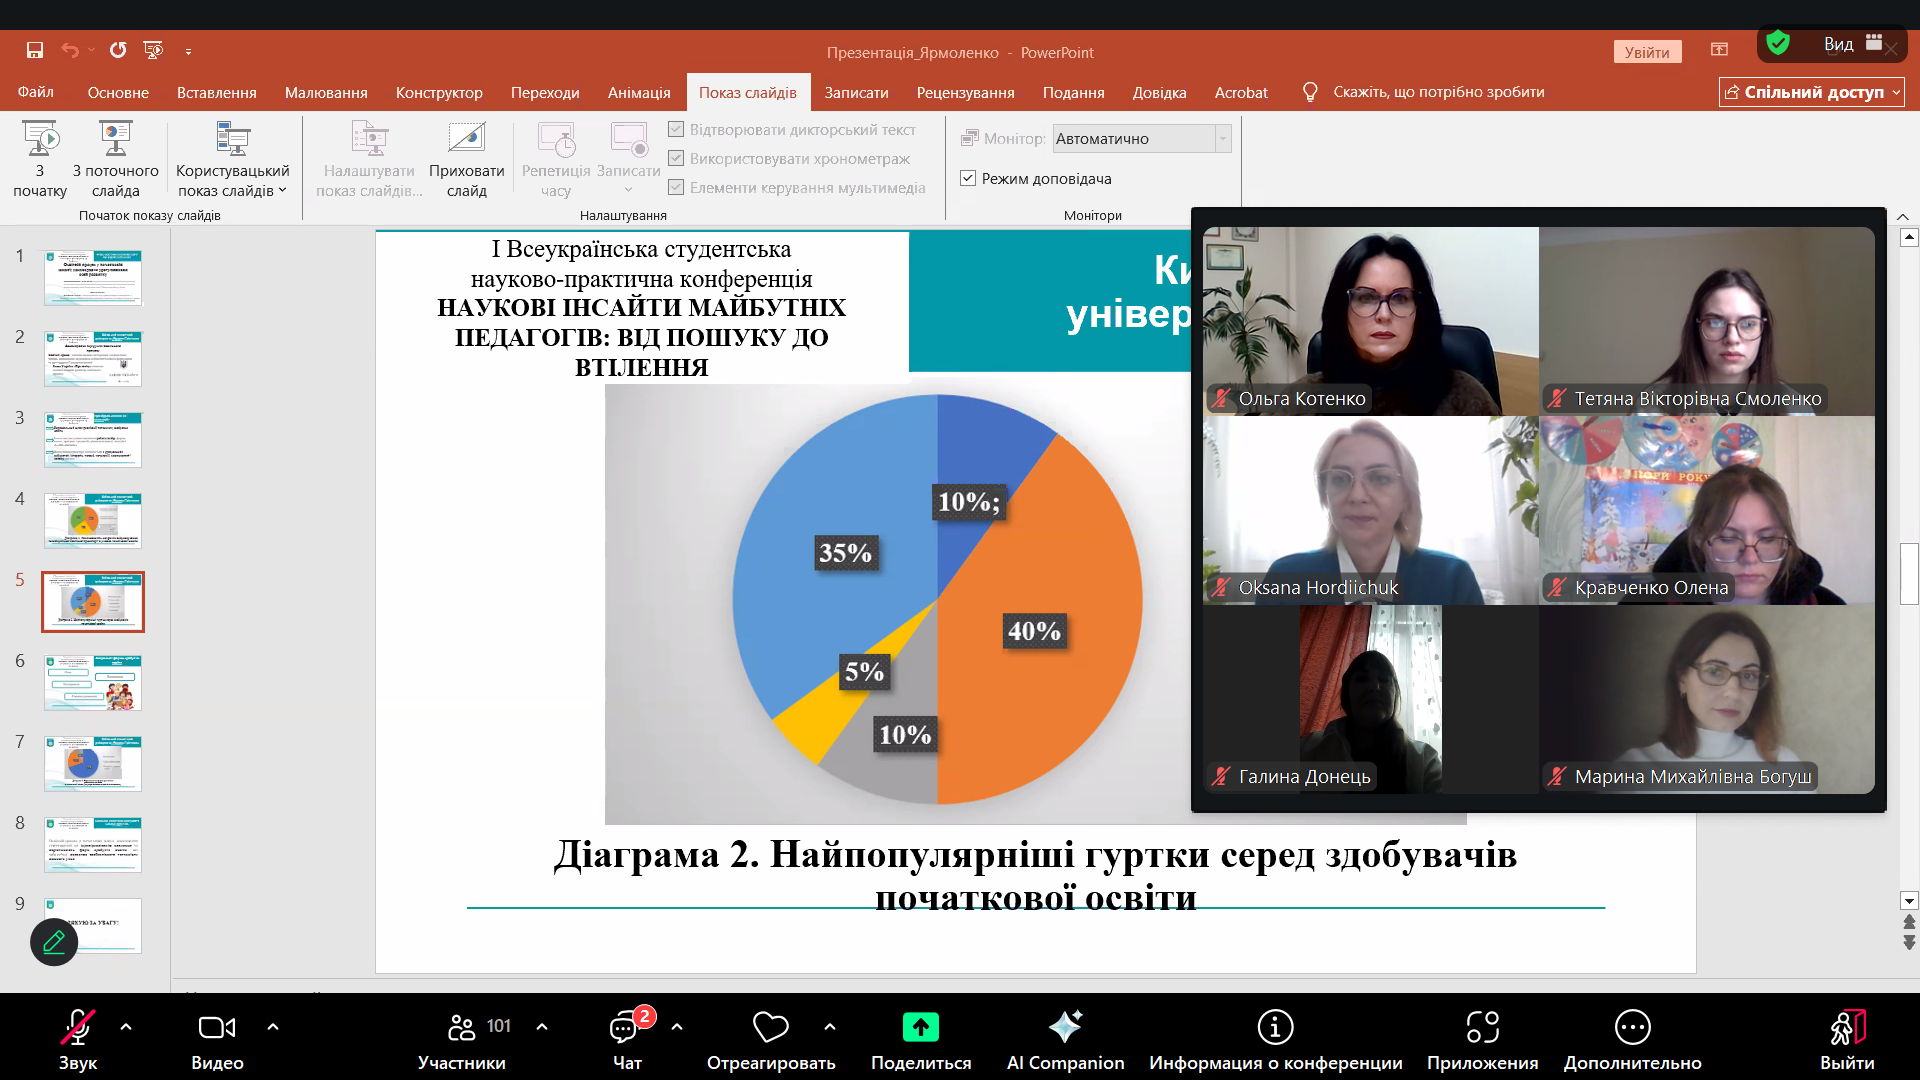This screenshot has height=1080, width=1920.
Task: Expand the 'Записати' ribbon button dropdown arrow
Action: click(628, 190)
